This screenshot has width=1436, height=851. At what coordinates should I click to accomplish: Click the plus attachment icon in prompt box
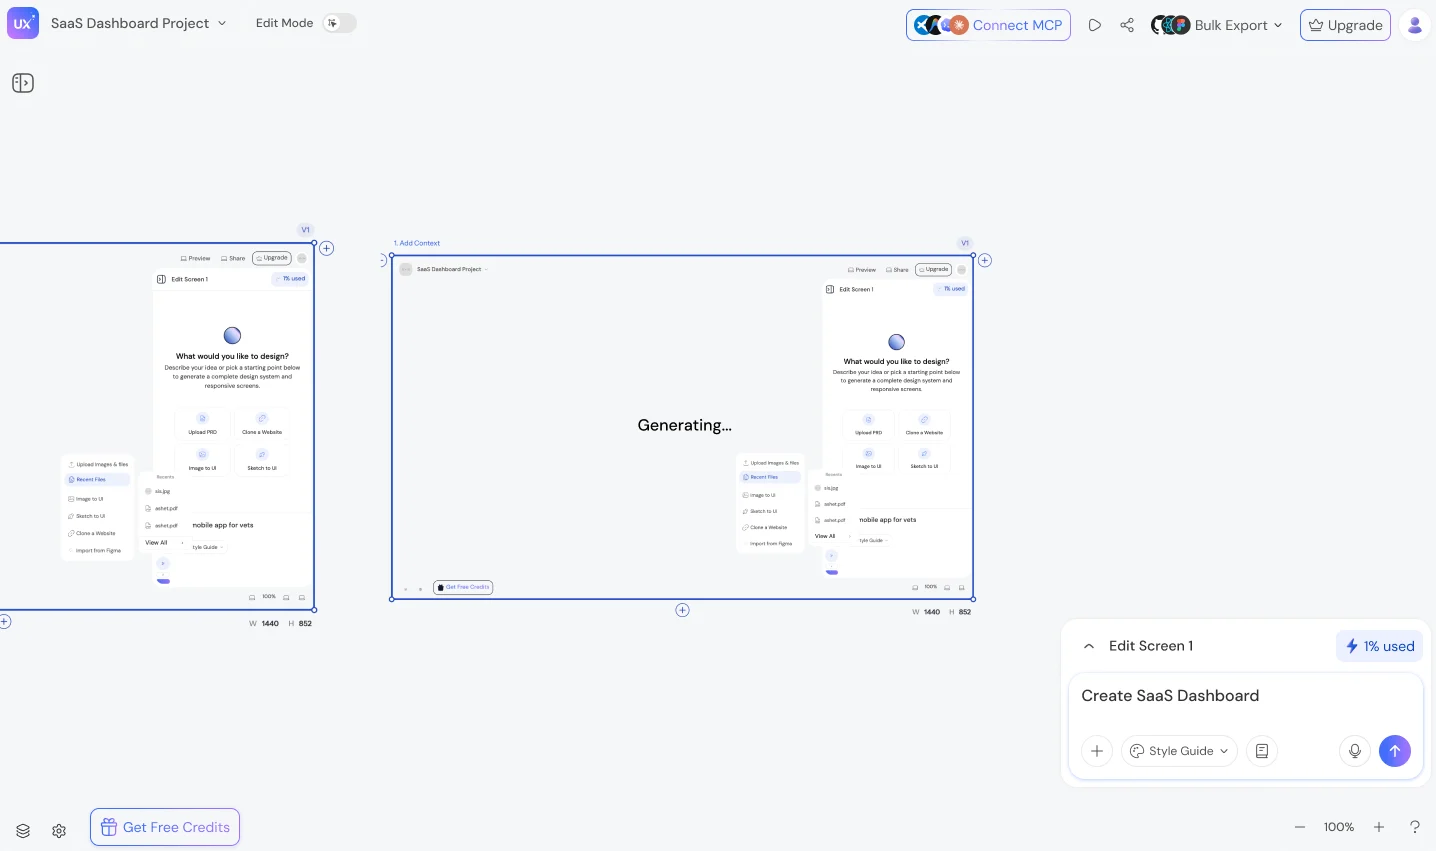(1097, 751)
